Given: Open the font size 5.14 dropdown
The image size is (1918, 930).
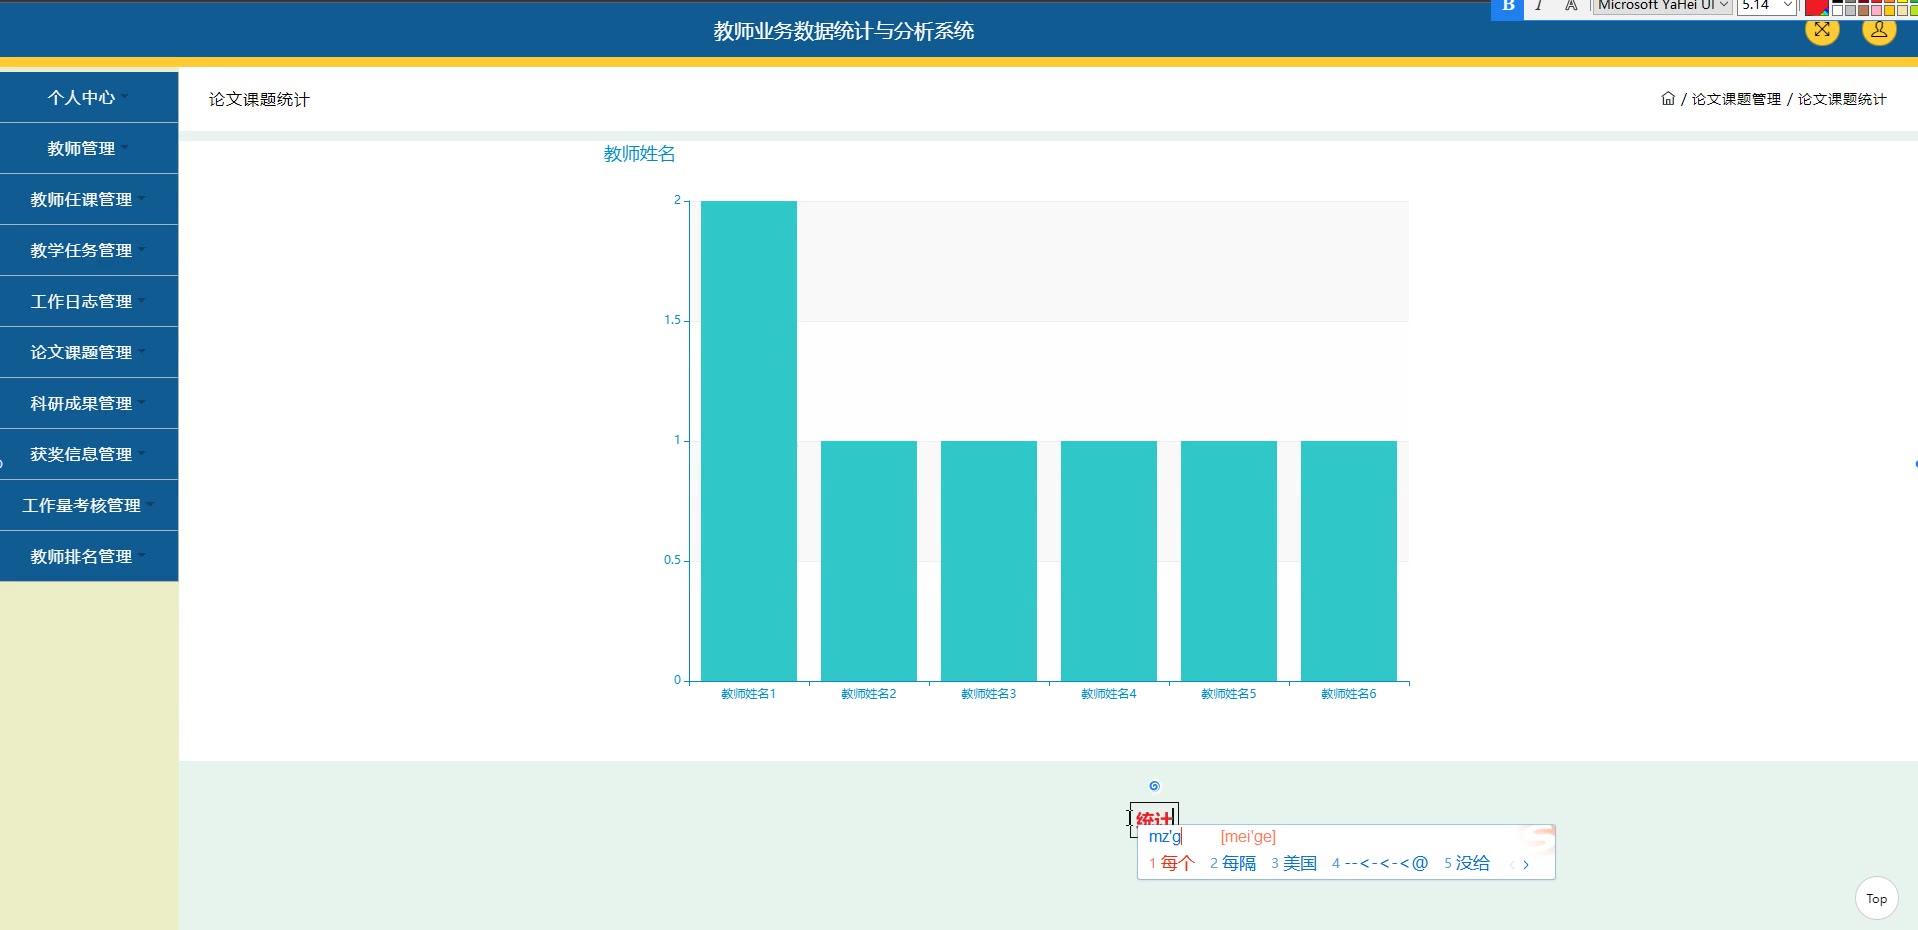Looking at the screenshot, I should (1766, 6).
